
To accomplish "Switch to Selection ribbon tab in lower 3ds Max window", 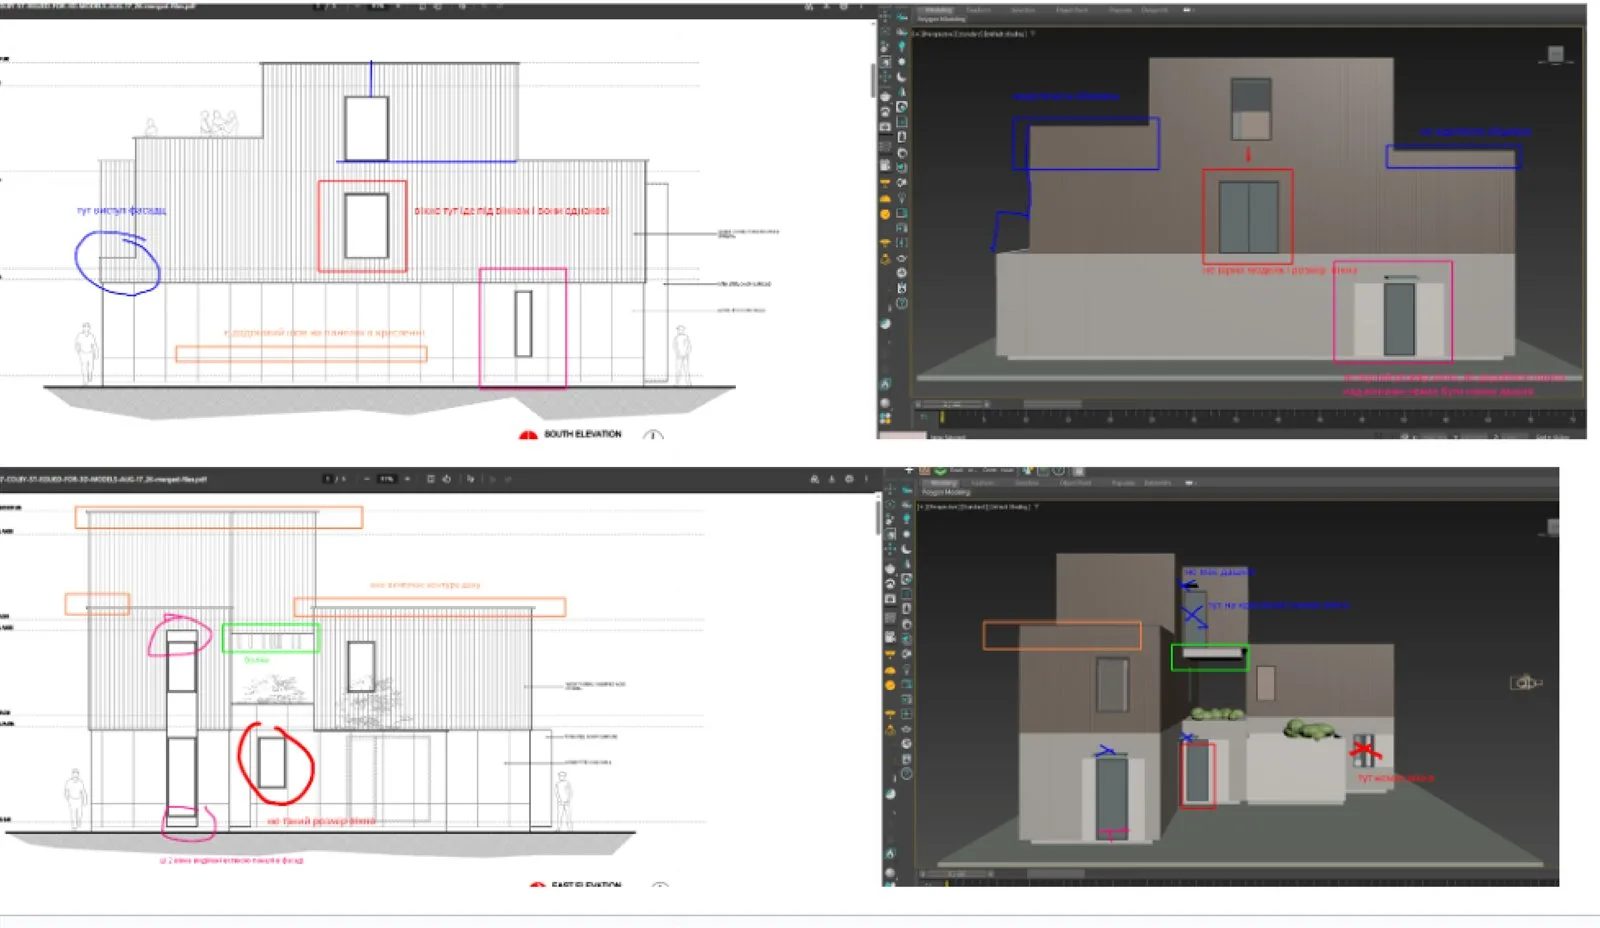I will click(1027, 483).
